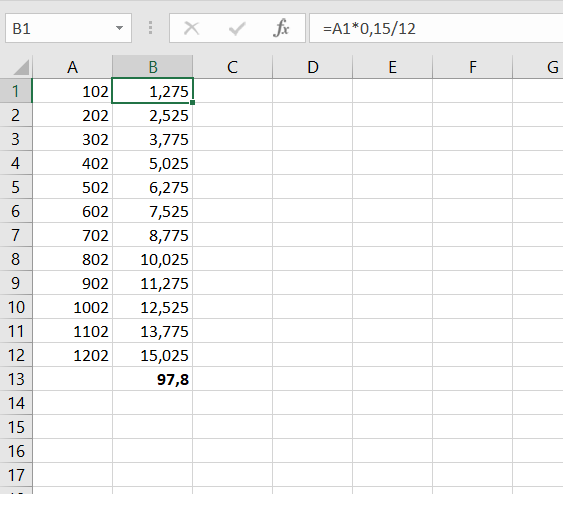Click cell containing 302
Screen dimensions: 563x507
point(73,139)
